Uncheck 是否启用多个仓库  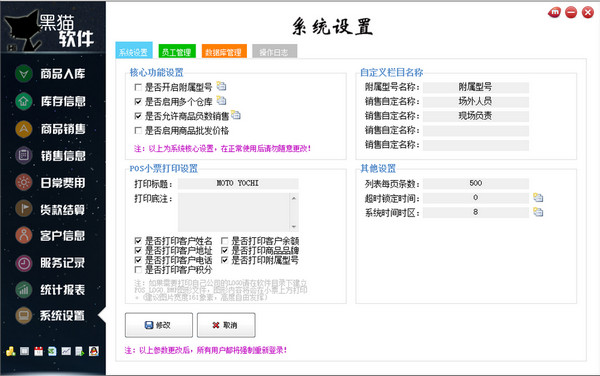(x=138, y=102)
